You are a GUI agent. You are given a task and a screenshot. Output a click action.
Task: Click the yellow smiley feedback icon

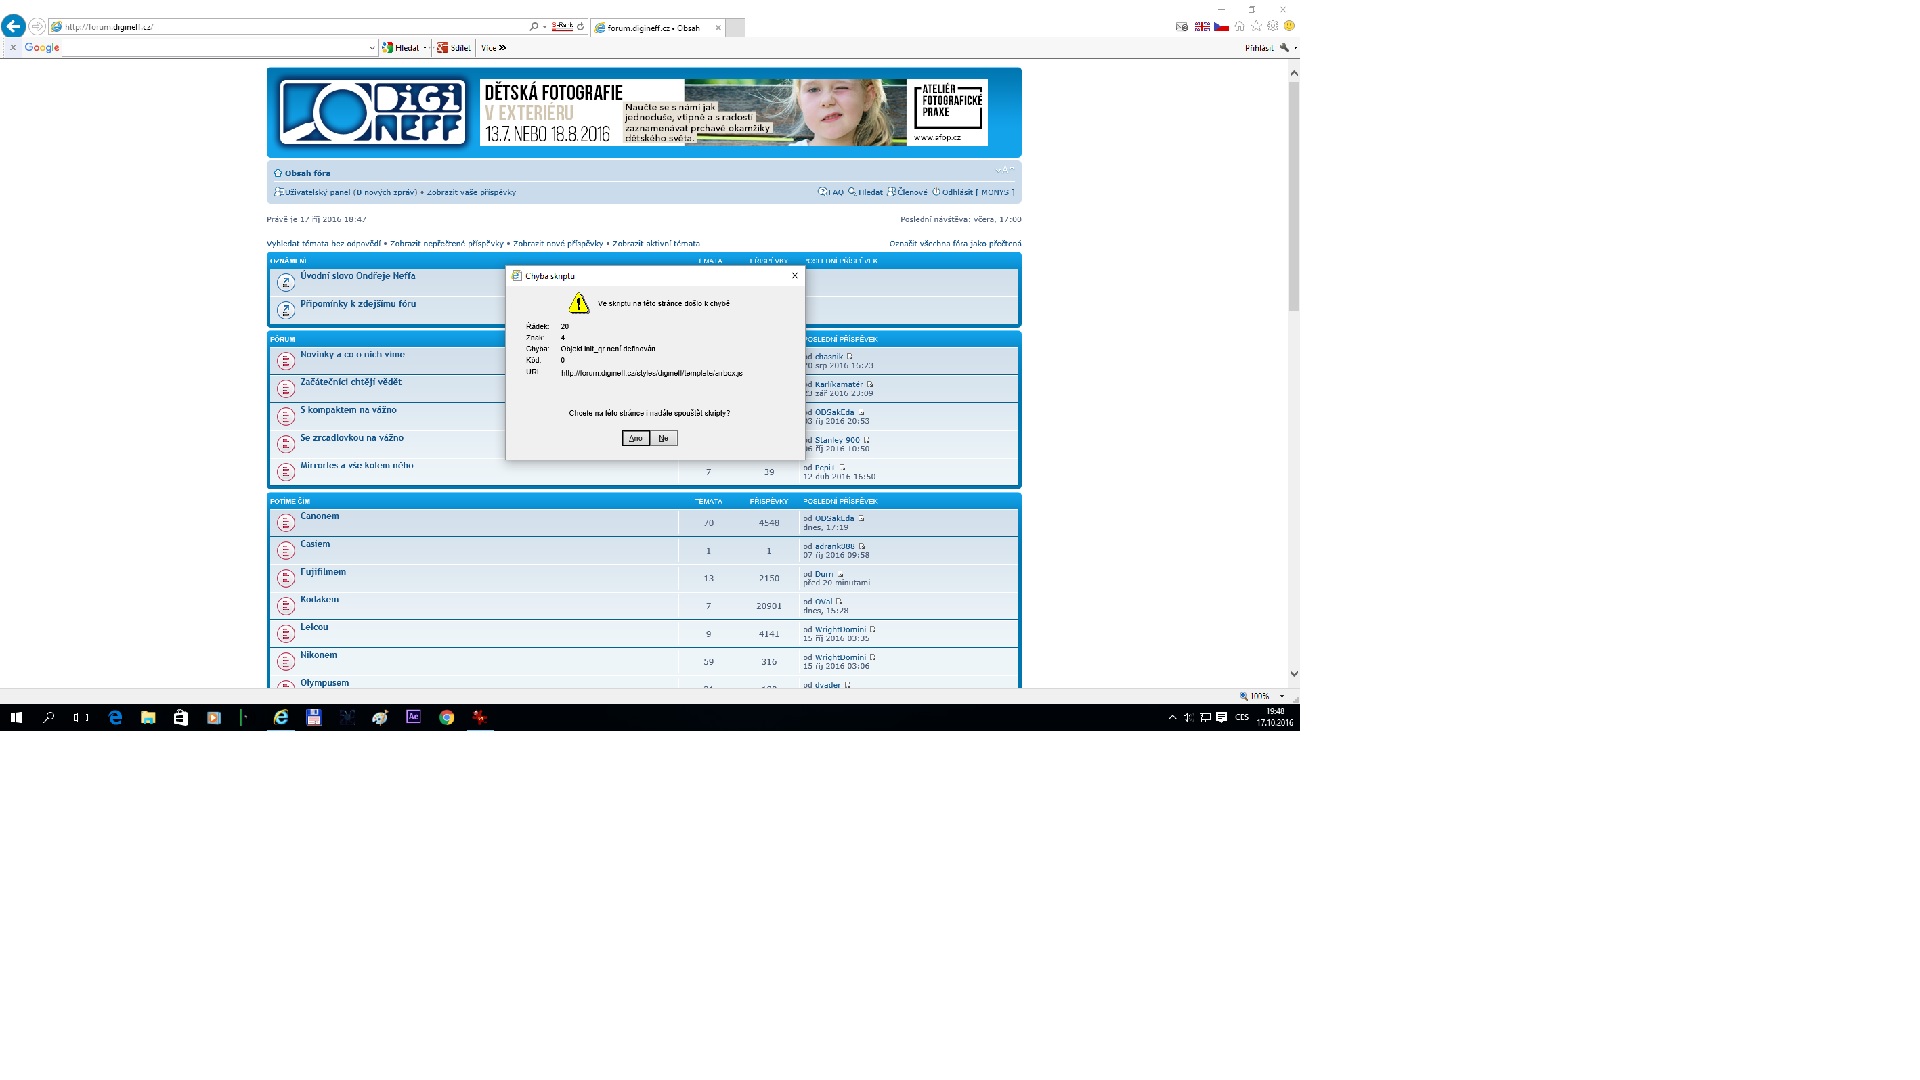(1289, 26)
